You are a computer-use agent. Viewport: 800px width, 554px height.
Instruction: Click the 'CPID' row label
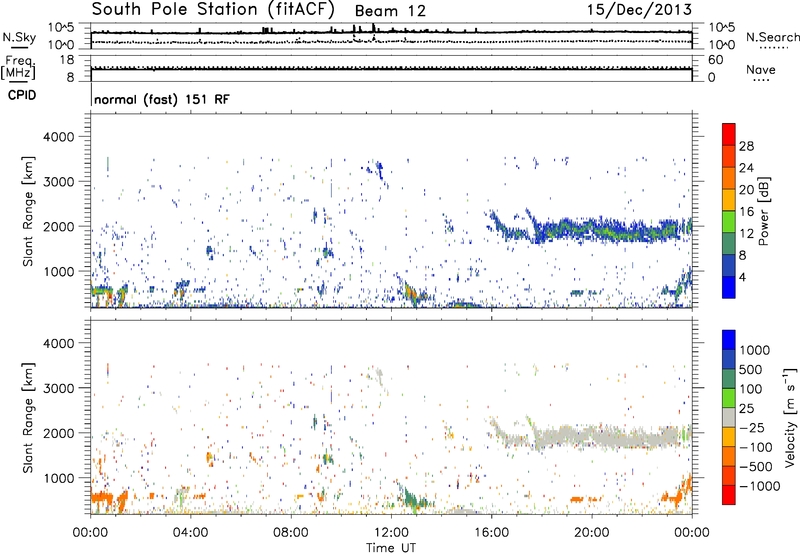click(22, 95)
